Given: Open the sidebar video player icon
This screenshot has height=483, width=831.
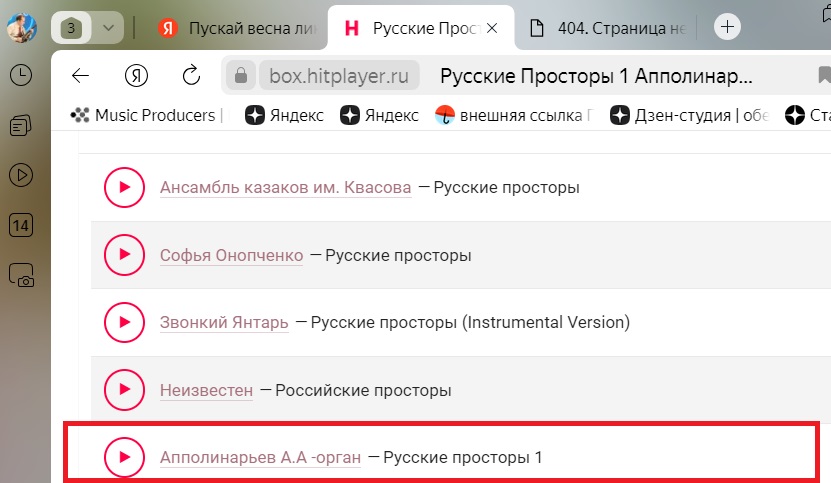Looking at the screenshot, I should 21,175.
